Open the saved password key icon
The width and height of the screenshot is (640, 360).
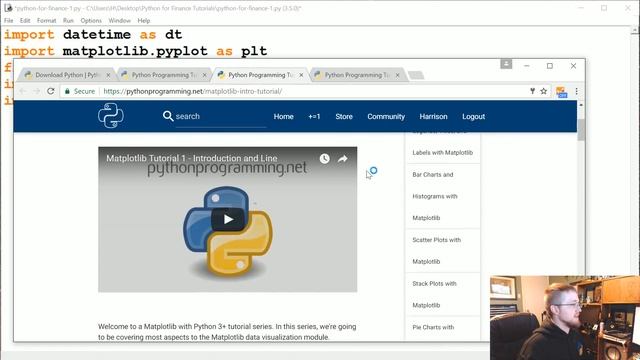pyautogui.click(x=532, y=91)
